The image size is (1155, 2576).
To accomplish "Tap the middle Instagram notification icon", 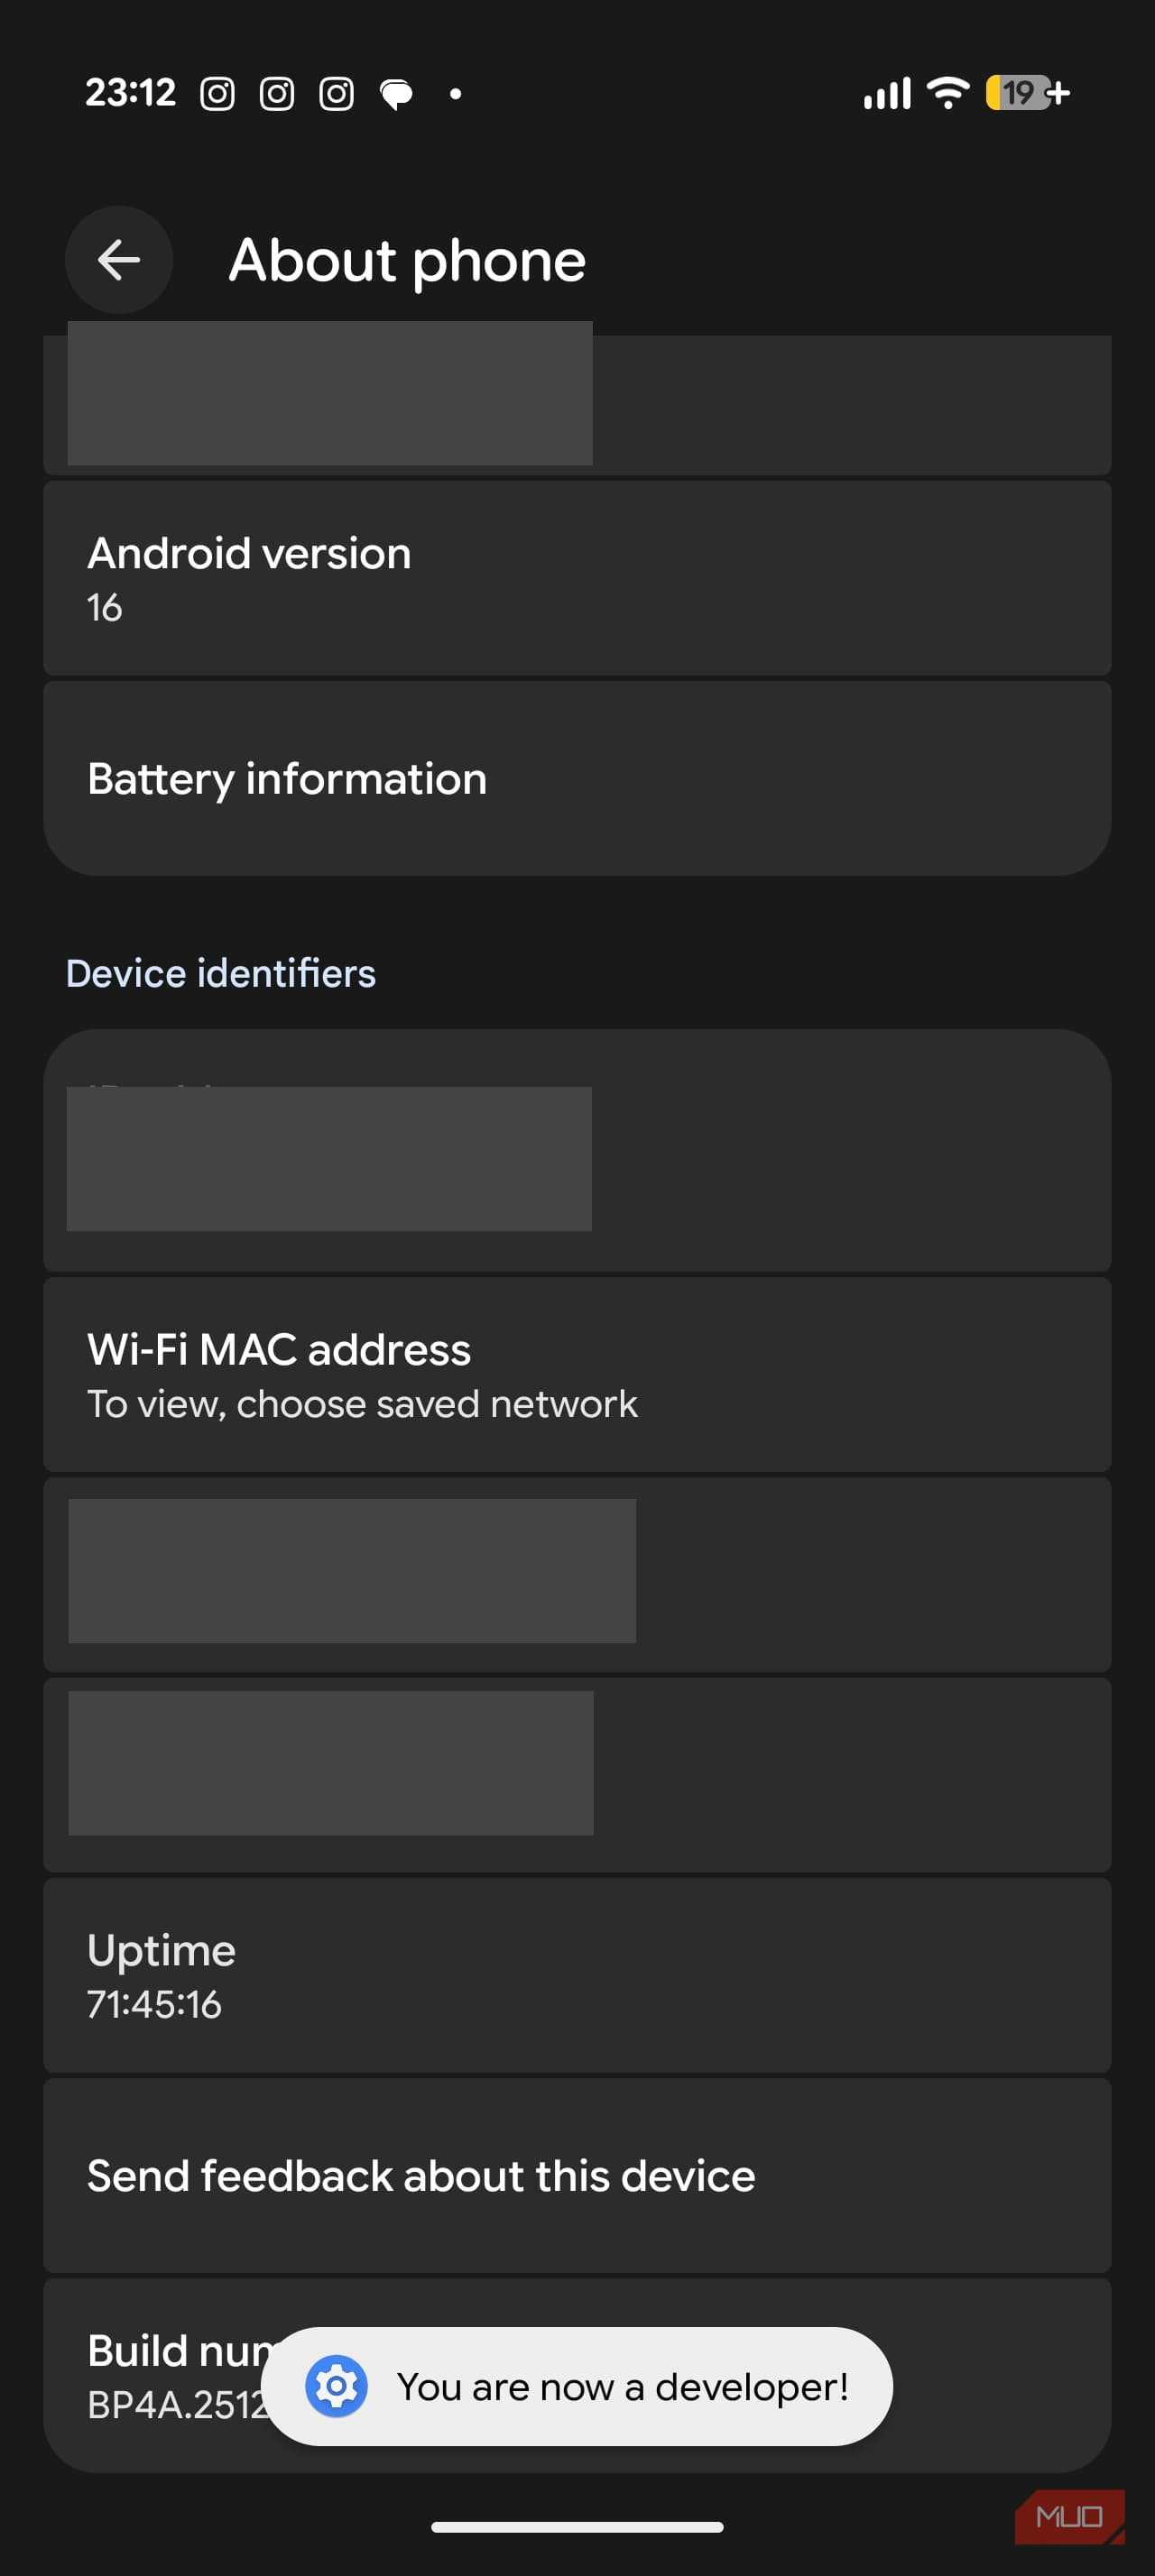I will click(x=277, y=94).
